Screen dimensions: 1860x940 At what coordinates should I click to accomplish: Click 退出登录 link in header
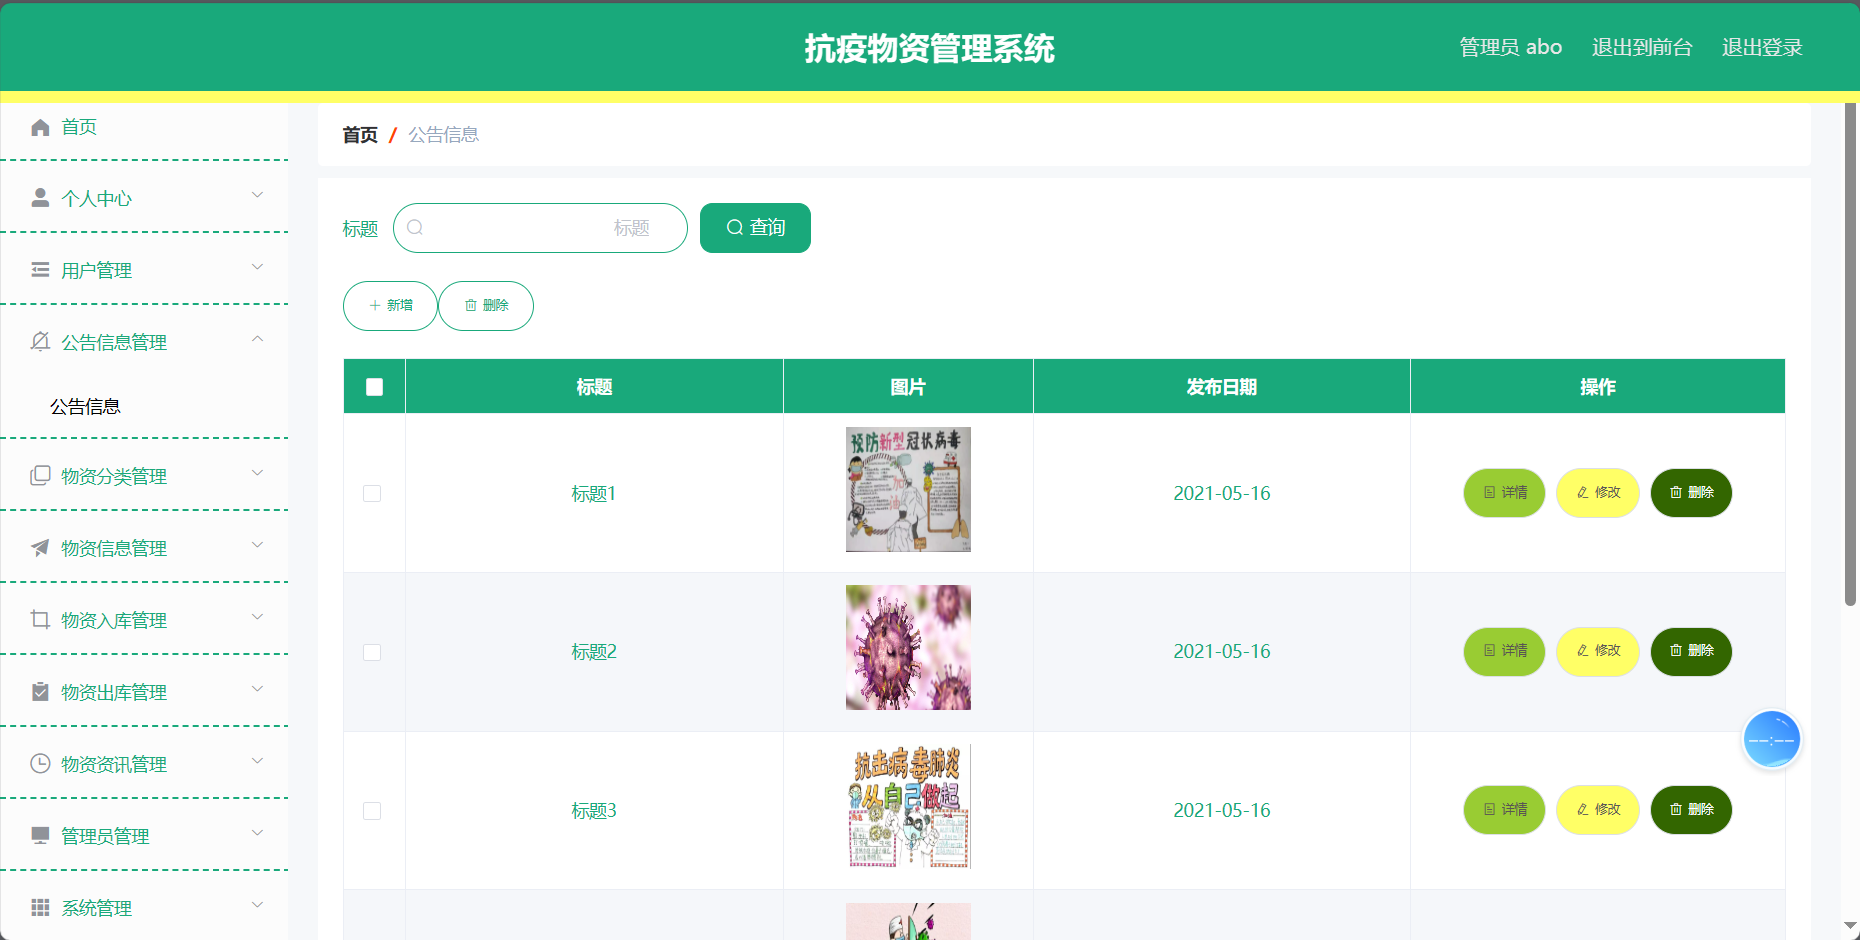1762,47
